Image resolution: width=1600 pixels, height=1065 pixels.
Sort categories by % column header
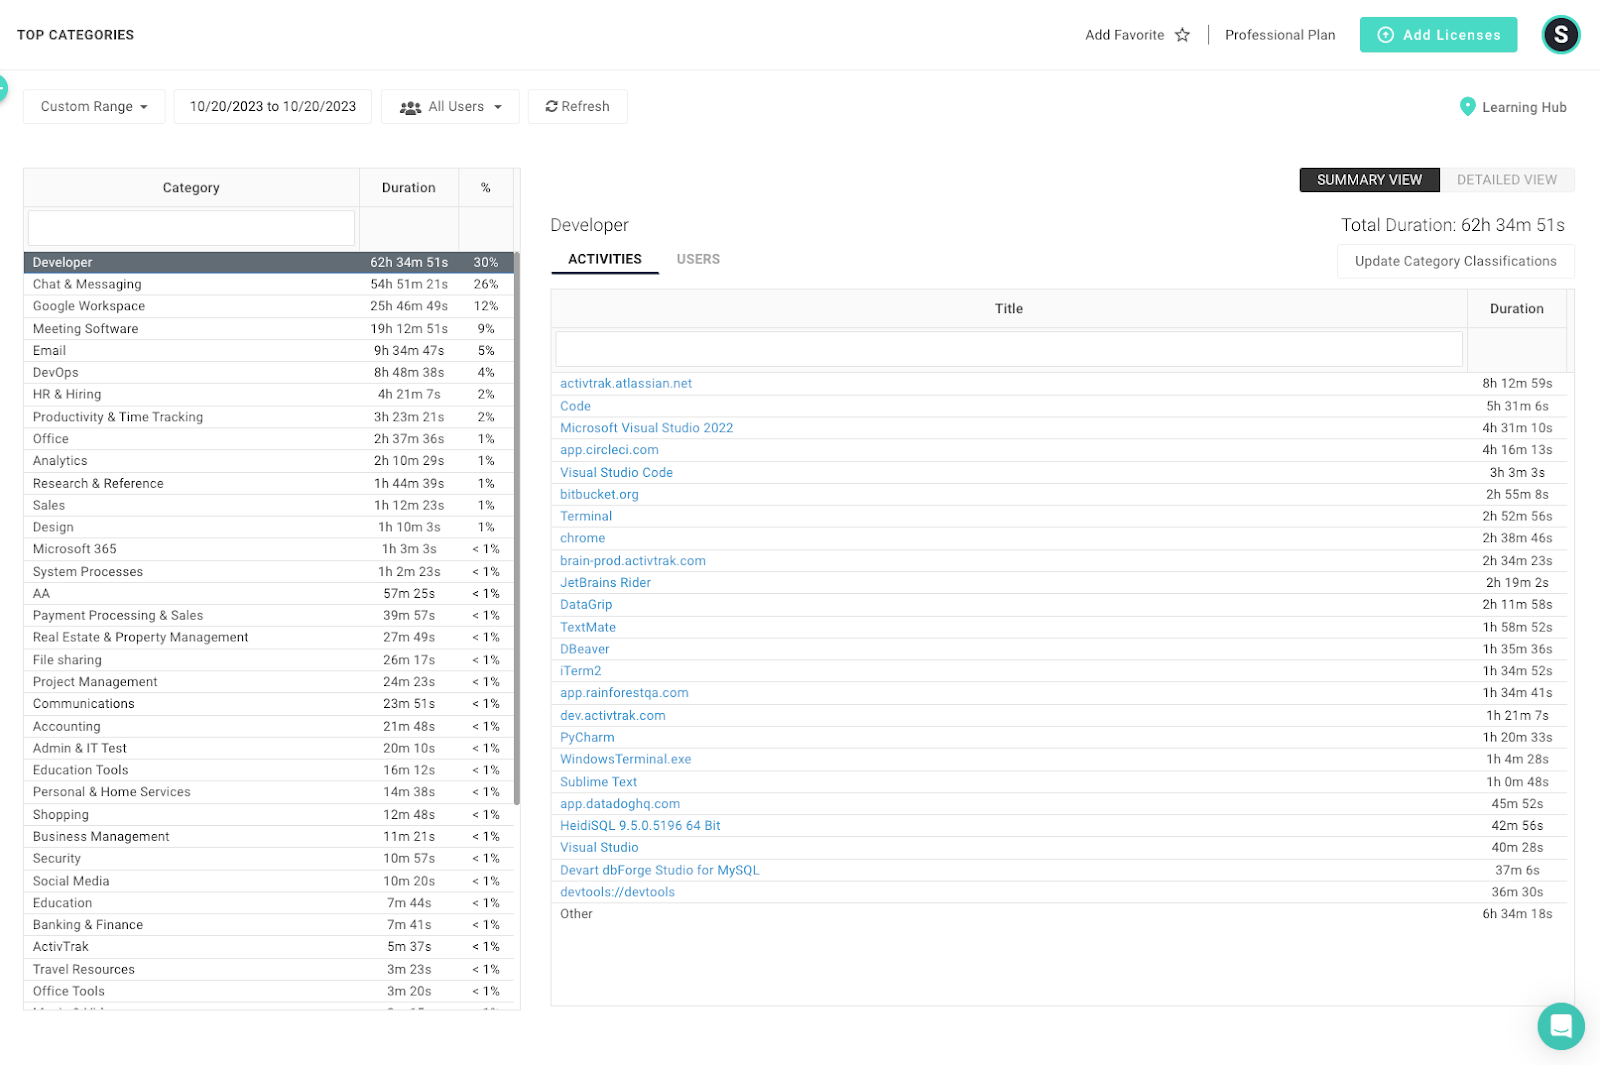point(486,188)
